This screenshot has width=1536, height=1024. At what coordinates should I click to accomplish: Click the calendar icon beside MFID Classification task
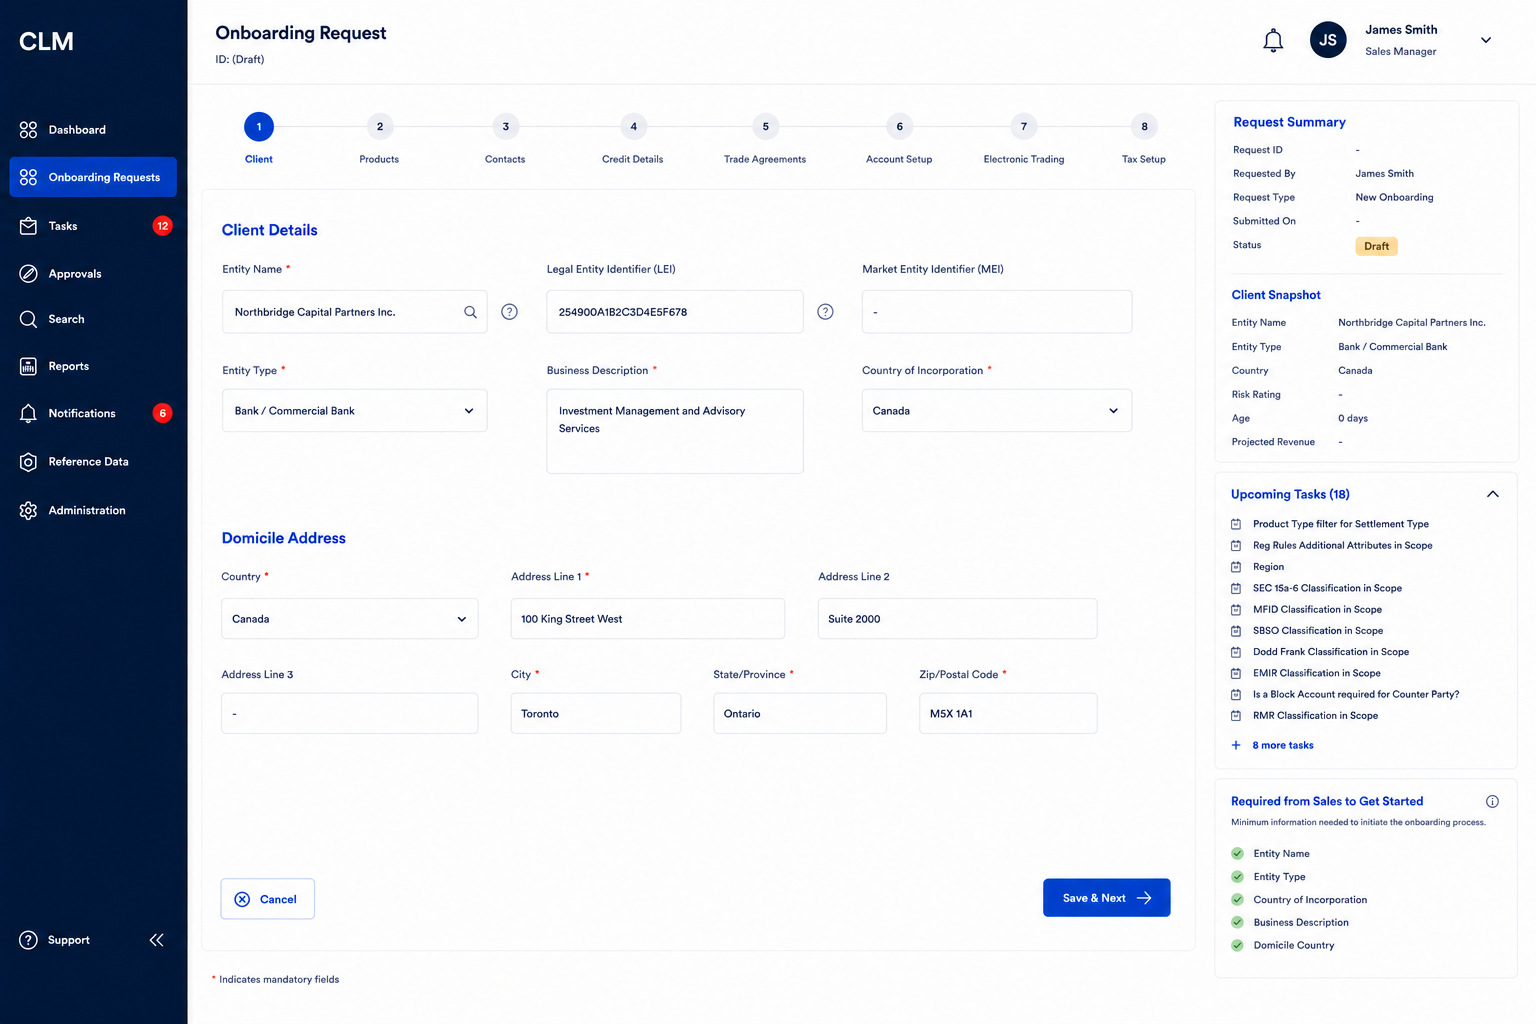tap(1236, 610)
